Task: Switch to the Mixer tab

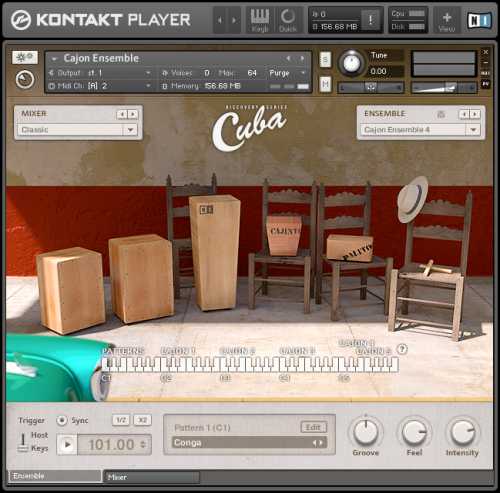Action: click(x=152, y=477)
